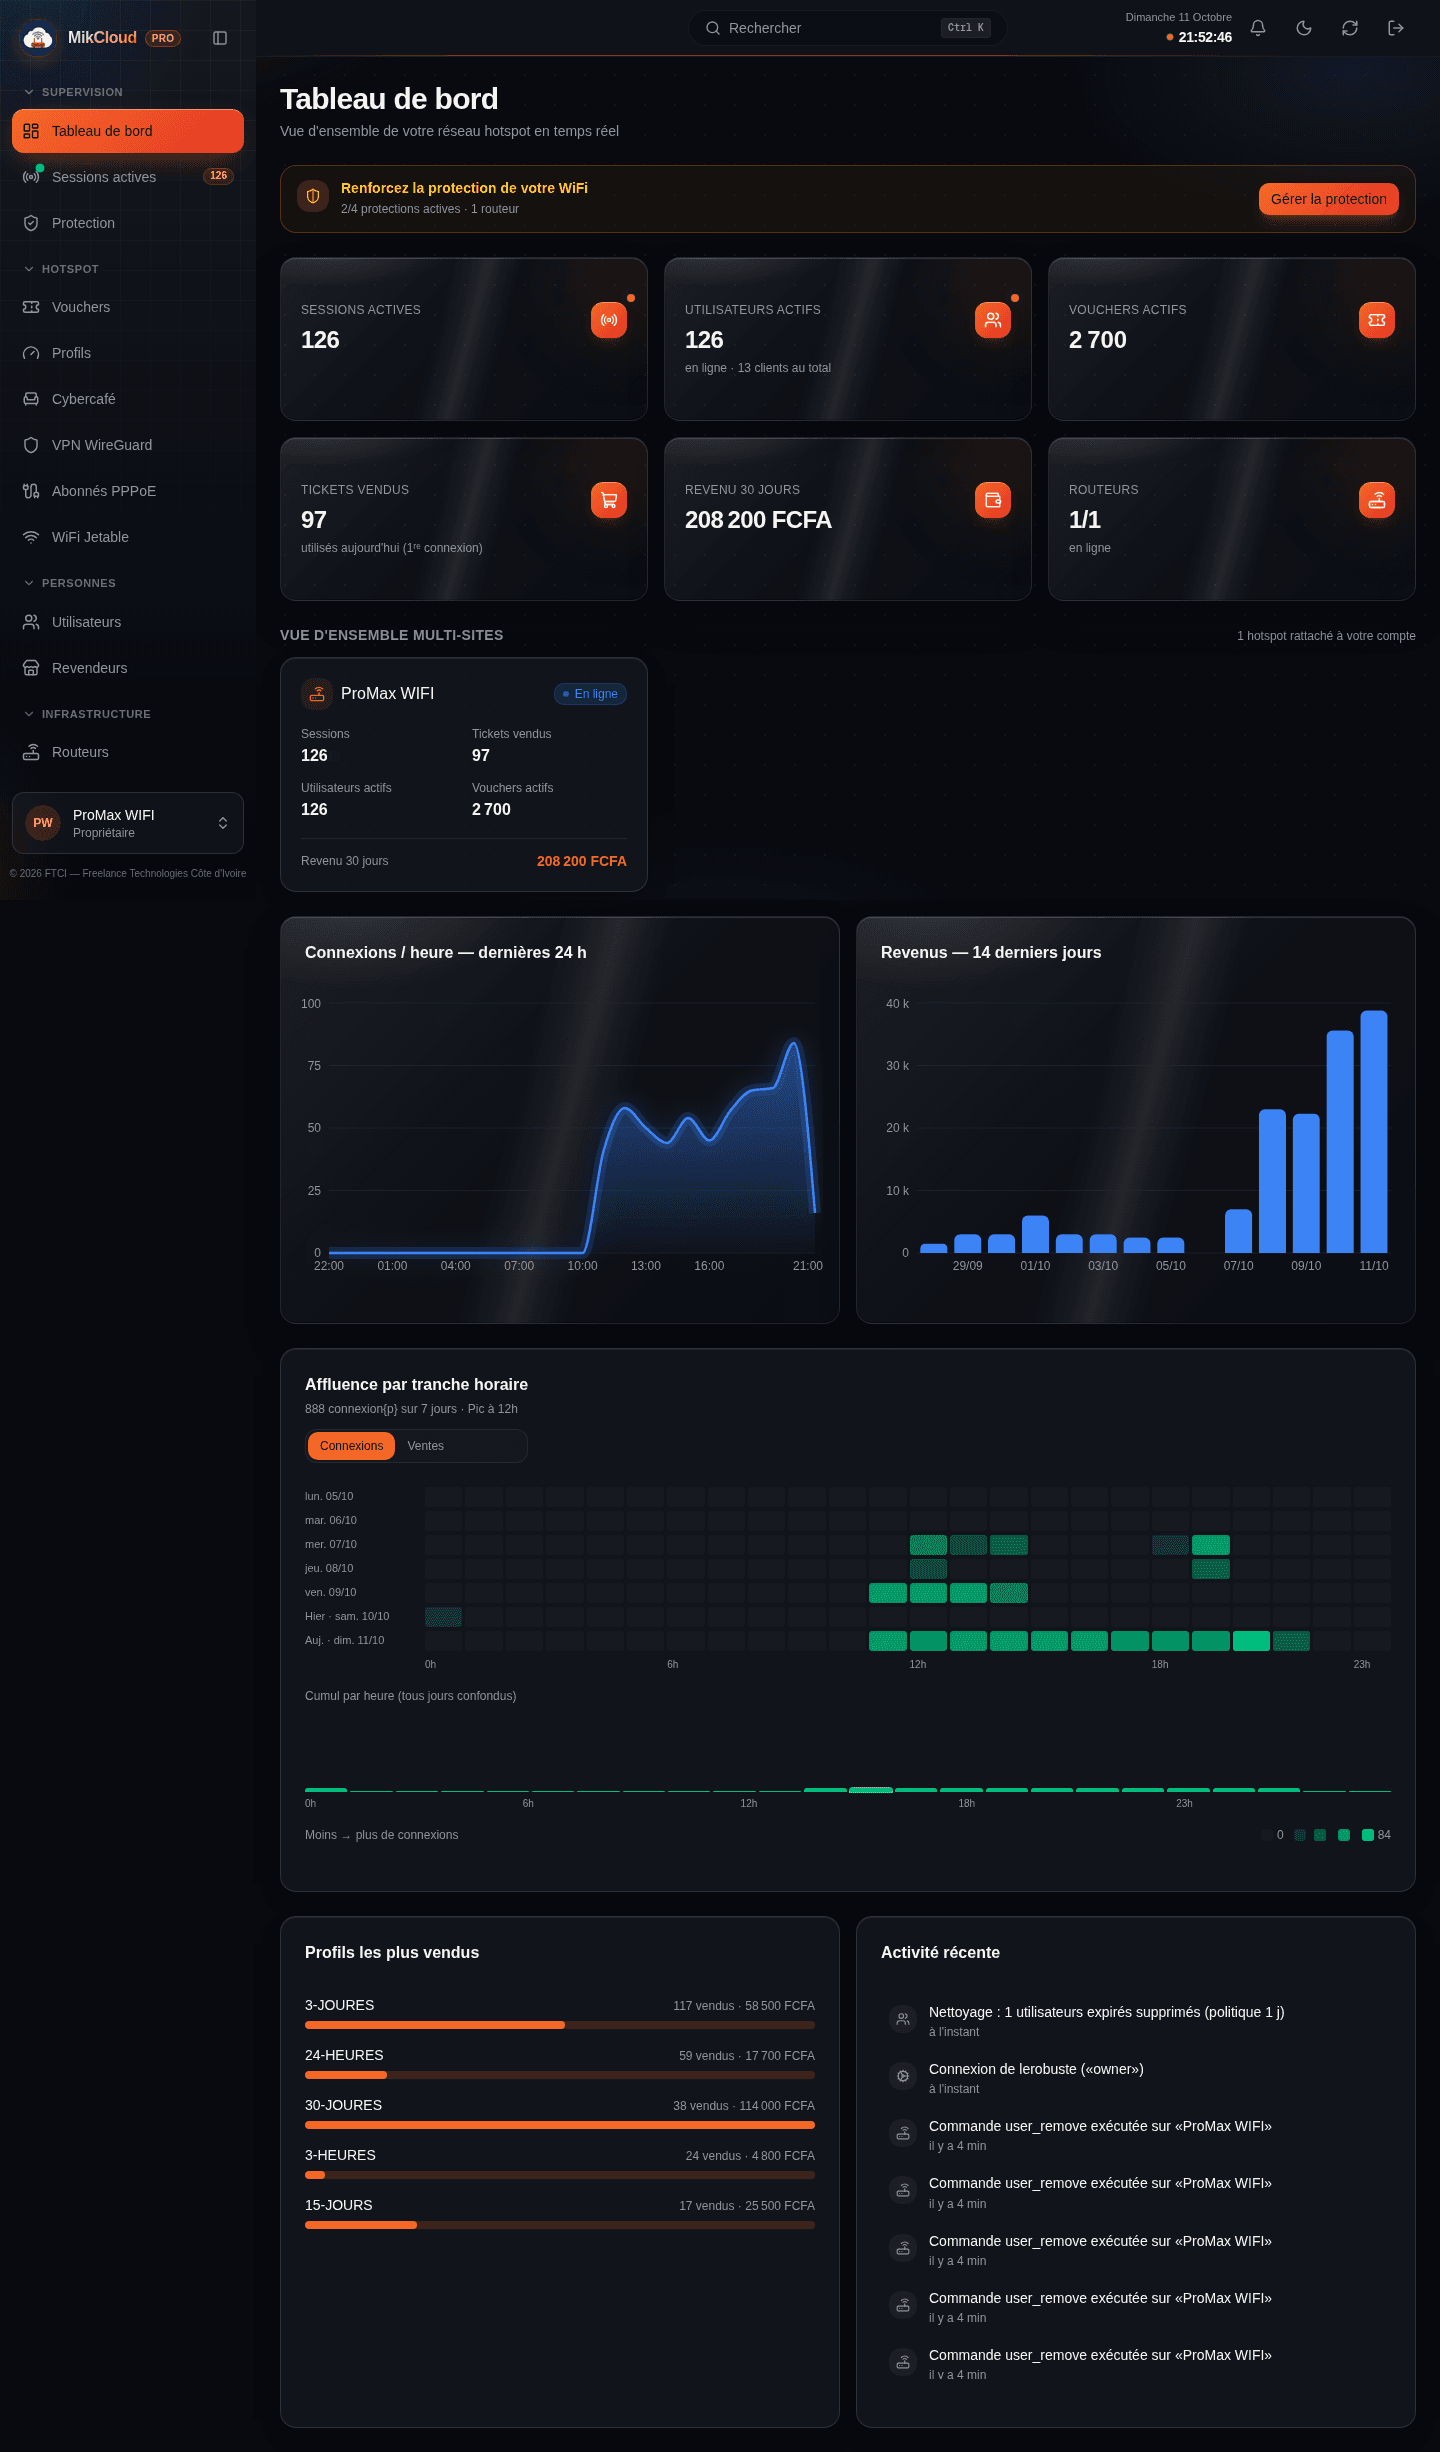Toggle dark mode moon icon
Viewport: 1440px width, 2452px height.
point(1304,28)
